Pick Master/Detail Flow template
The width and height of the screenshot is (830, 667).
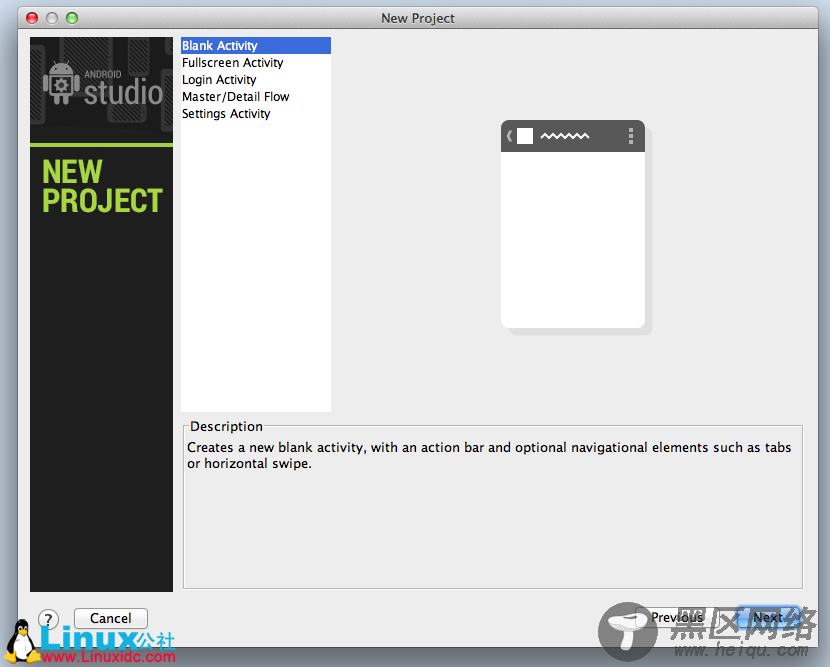(x=256, y=96)
